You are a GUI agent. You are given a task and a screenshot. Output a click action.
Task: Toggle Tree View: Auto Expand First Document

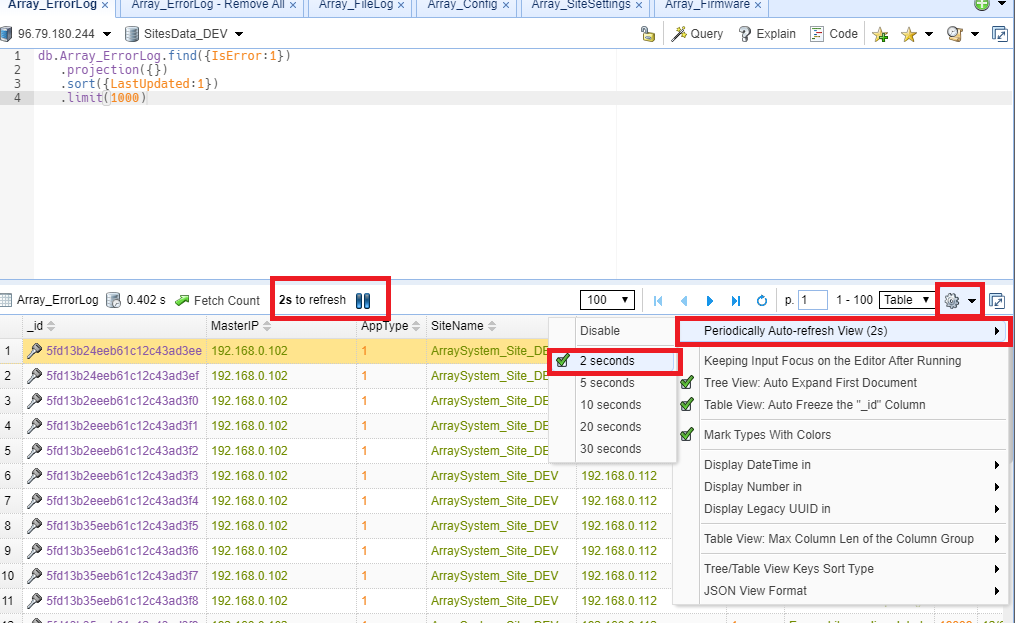pos(842,383)
